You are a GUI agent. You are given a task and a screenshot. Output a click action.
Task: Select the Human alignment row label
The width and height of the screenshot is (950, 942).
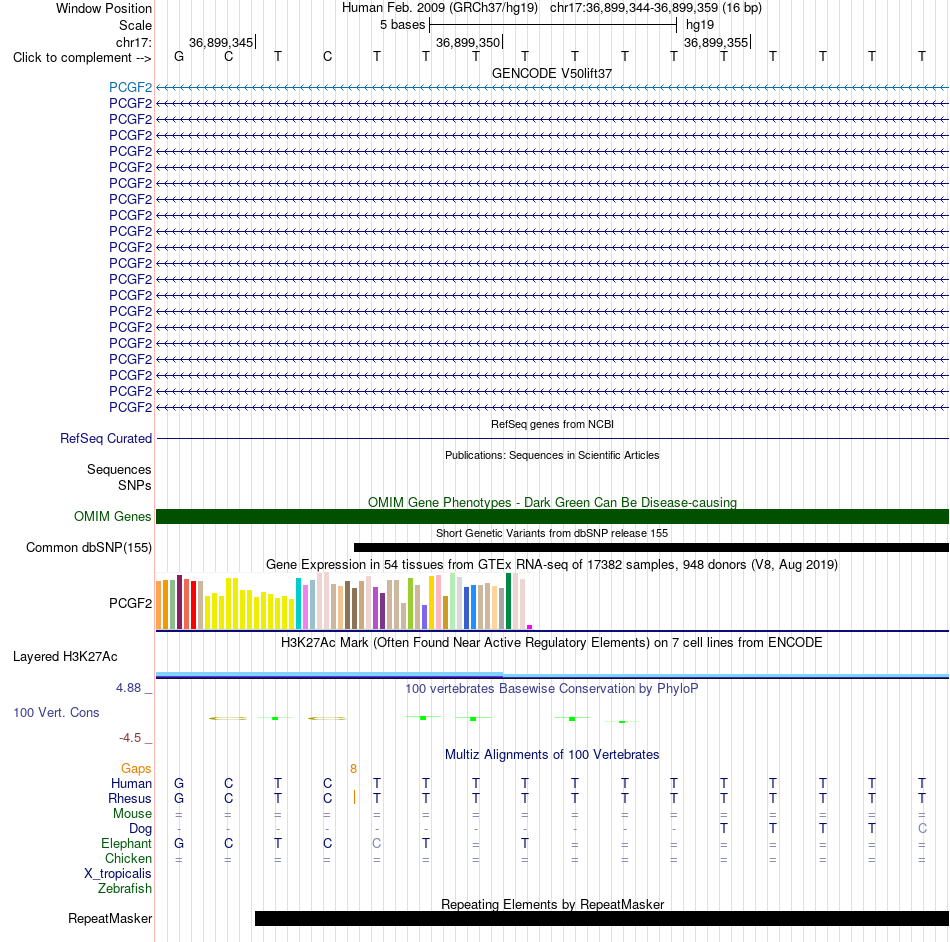131,784
